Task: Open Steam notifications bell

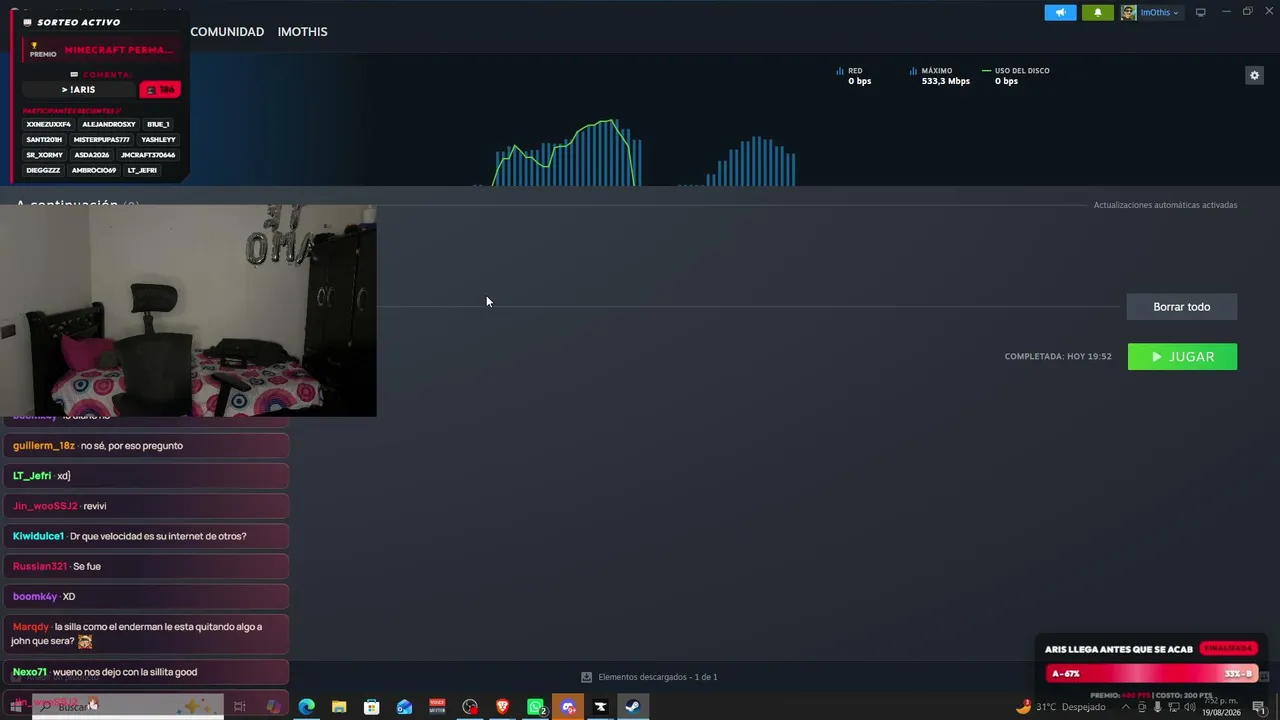Action: 1097,13
